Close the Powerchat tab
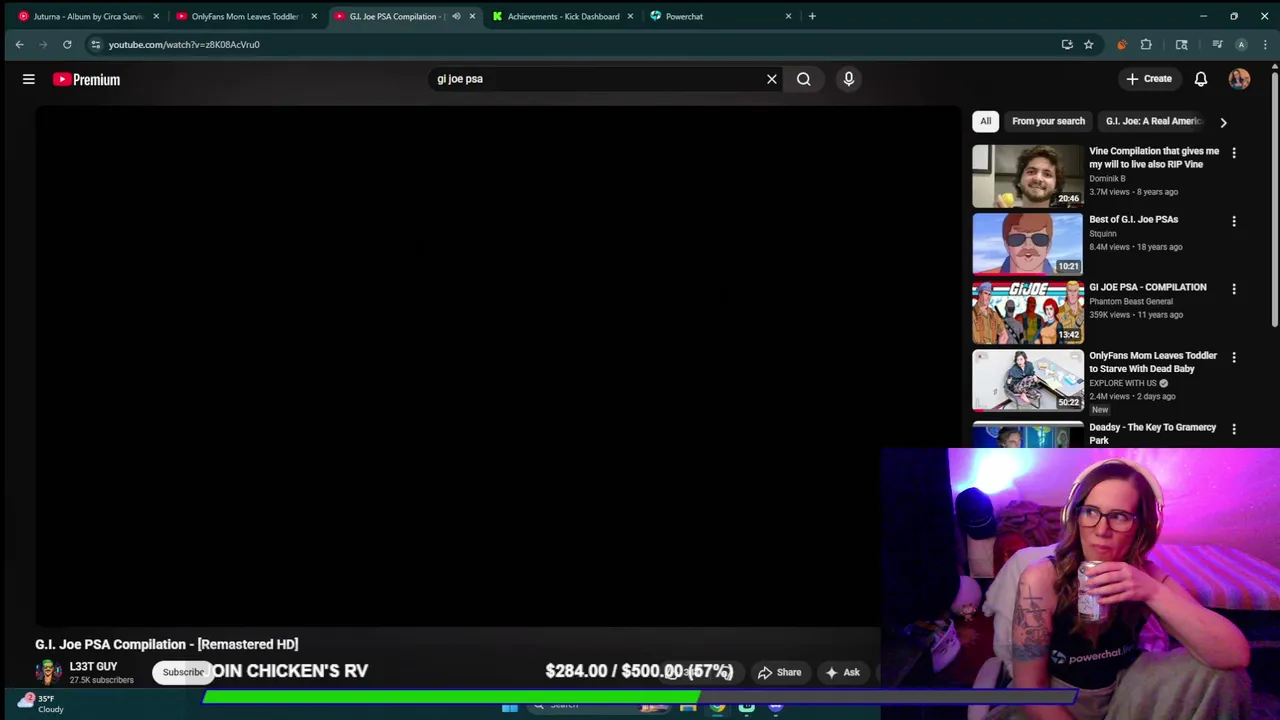This screenshot has width=1280, height=720. coord(788,16)
